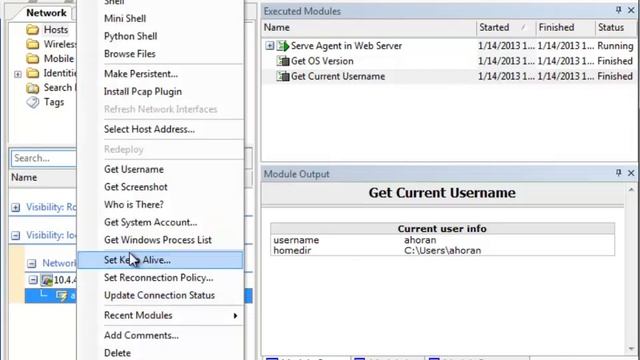This screenshot has width=640, height=360.
Task: Choose Mini Shell from context menu
Action: 125,18
